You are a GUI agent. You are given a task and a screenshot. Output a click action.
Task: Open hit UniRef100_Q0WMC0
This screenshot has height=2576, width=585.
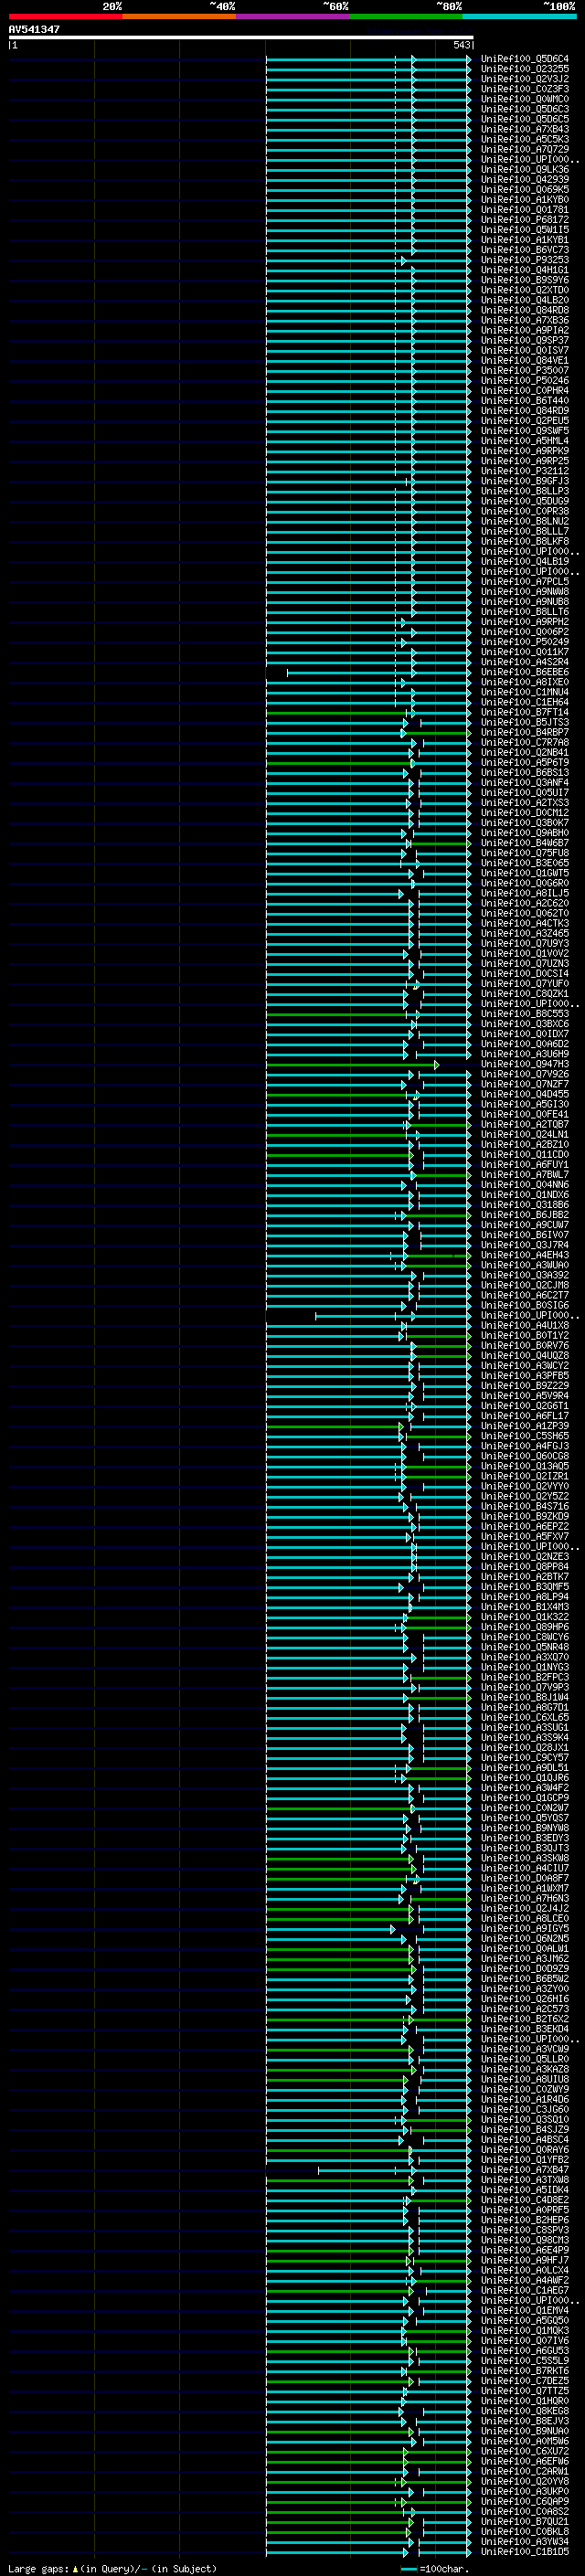pos(525,99)
